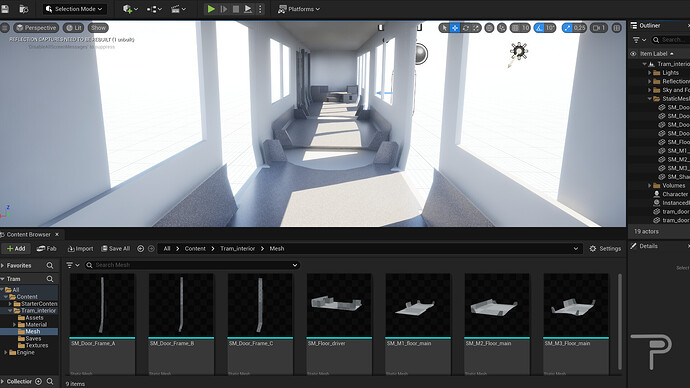Click the Skip frame button

click(224, 9)
